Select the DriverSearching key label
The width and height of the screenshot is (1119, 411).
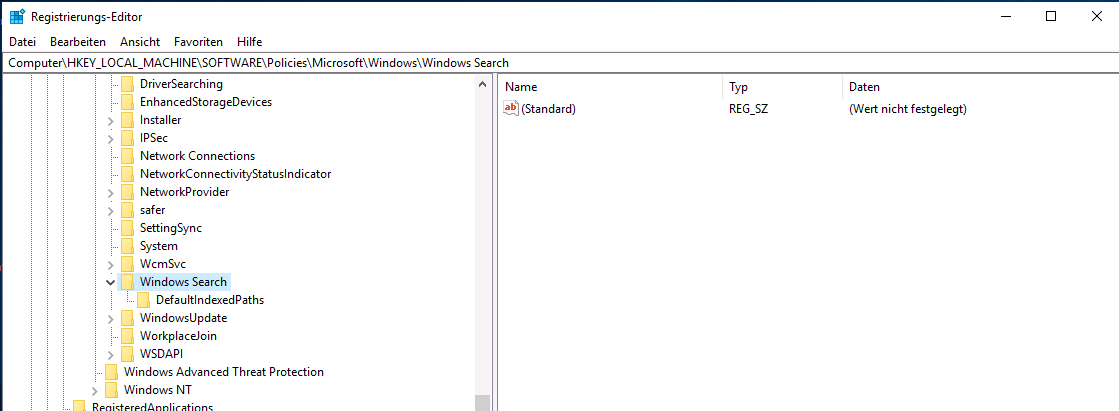(181, 84)
